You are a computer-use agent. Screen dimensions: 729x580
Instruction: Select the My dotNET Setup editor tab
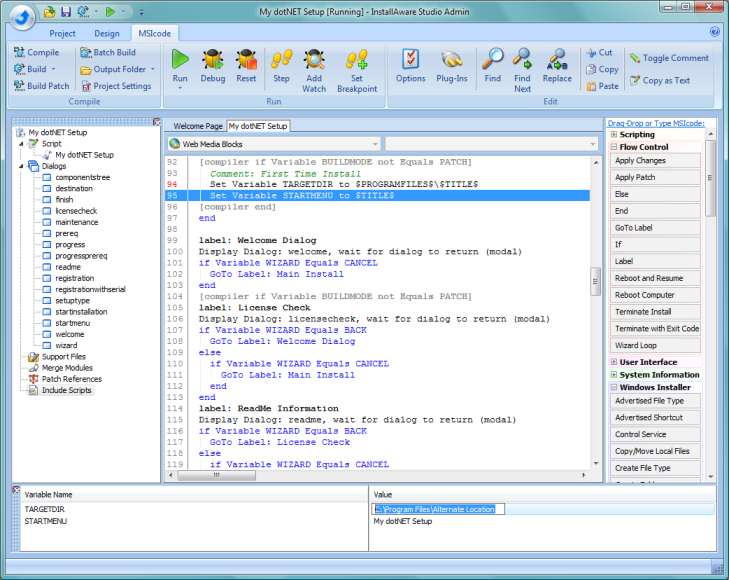point(258,126)
